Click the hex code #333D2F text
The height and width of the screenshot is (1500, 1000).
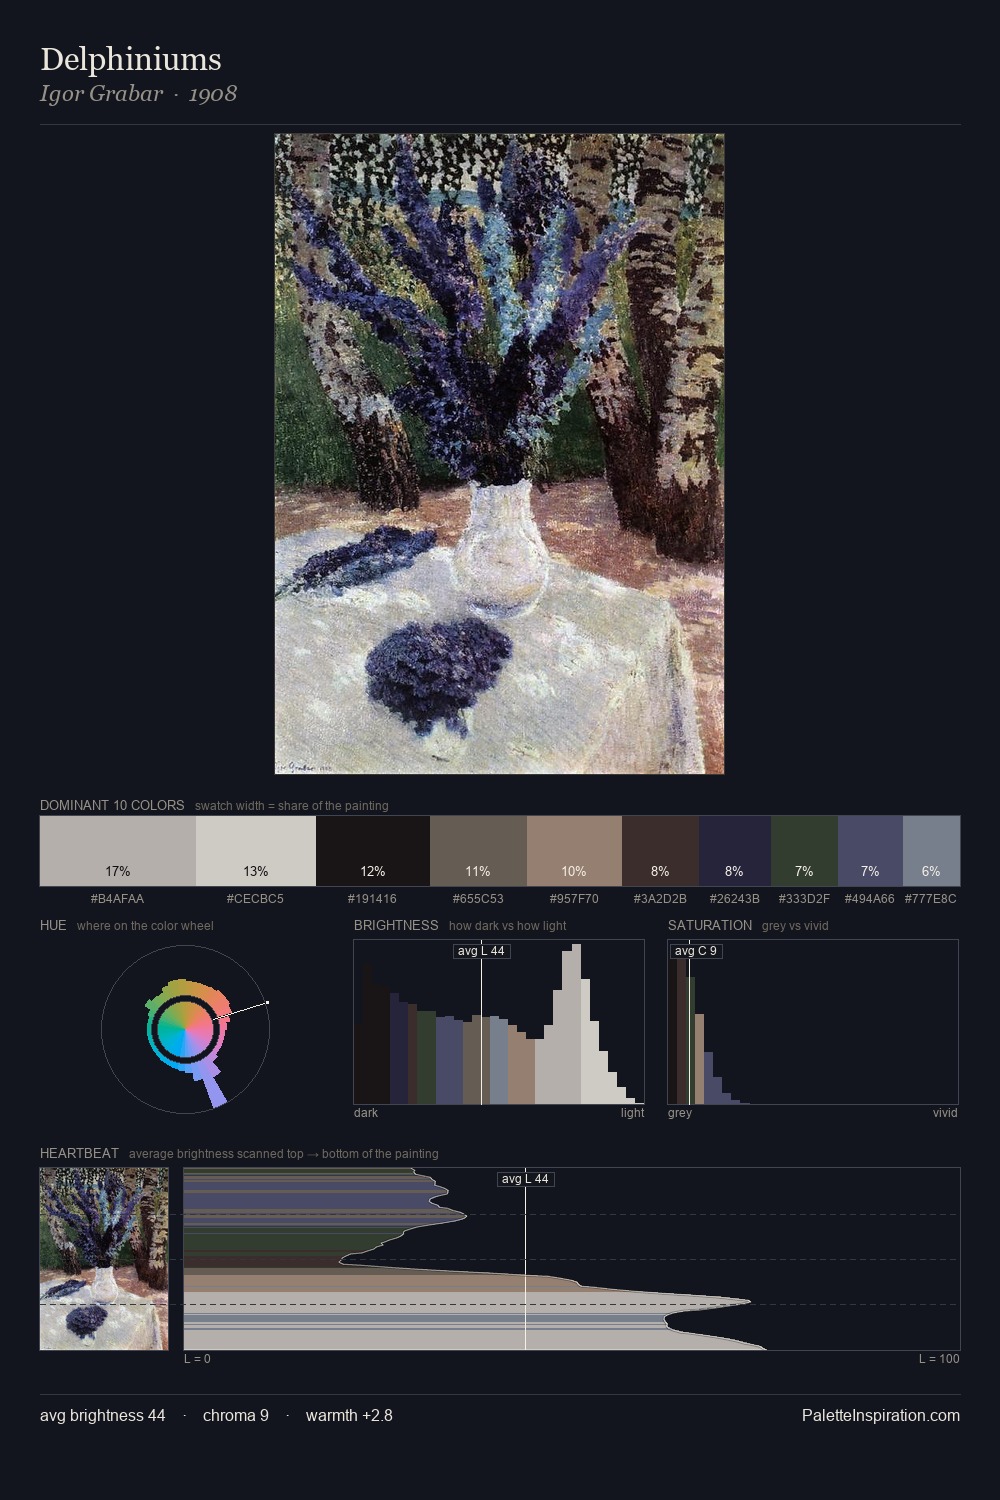(x=804, y=899)
